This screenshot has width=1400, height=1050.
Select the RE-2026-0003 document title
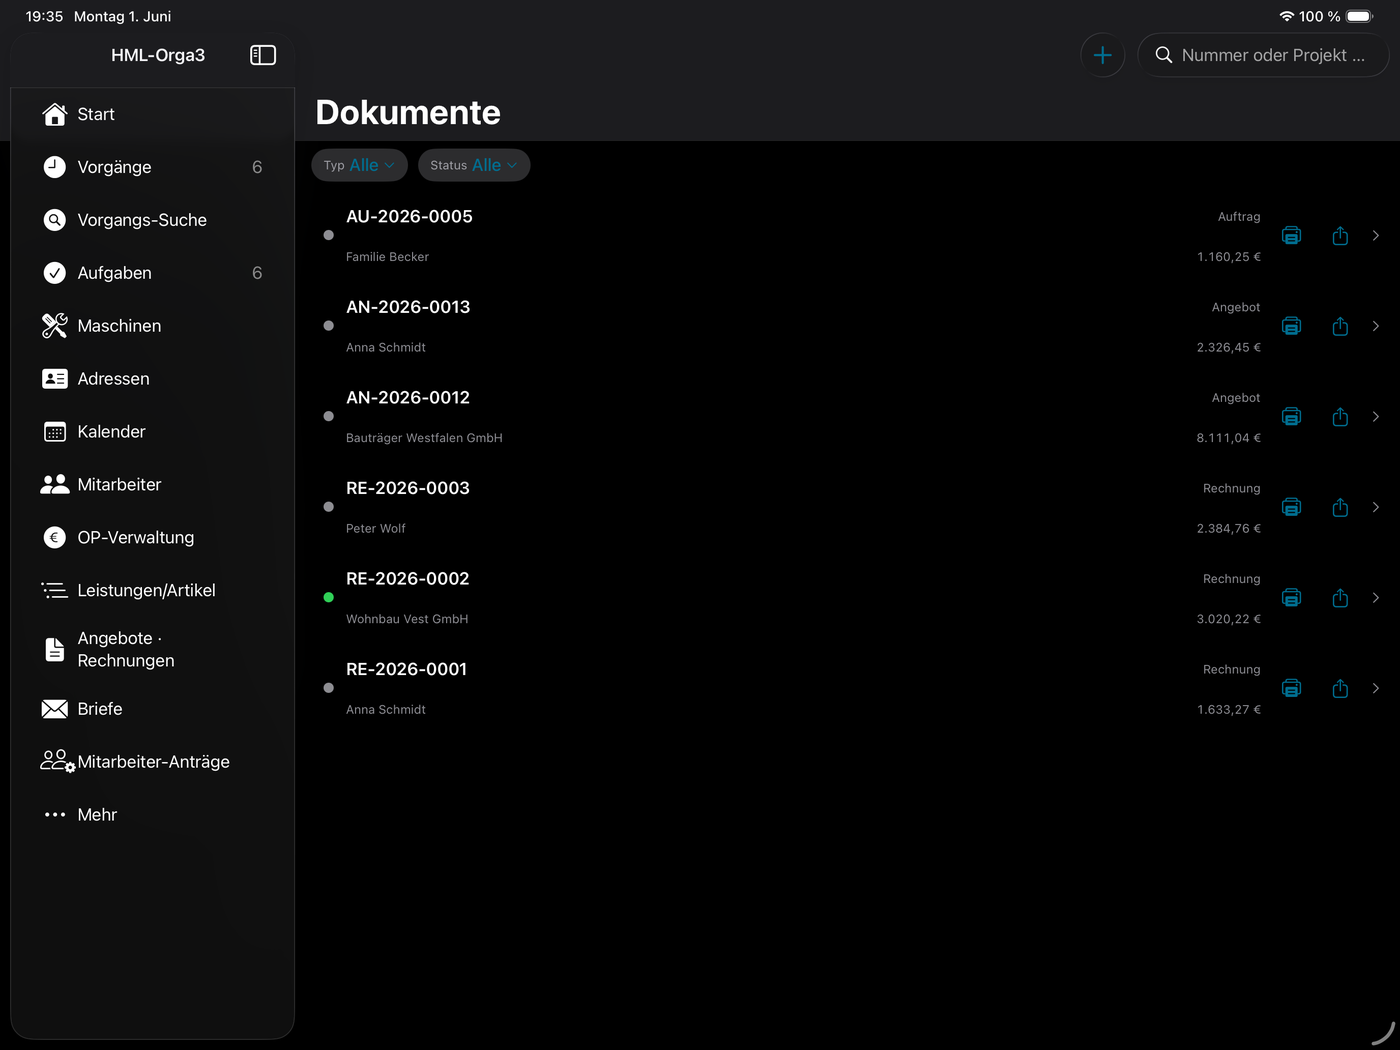tap(408, 488)
